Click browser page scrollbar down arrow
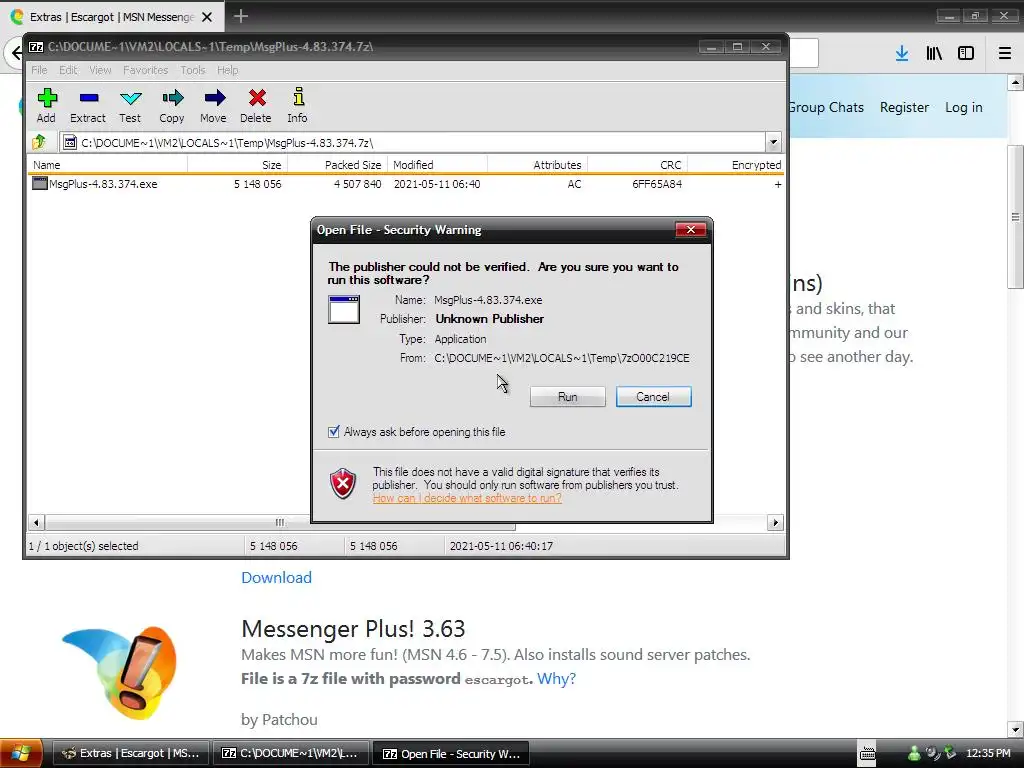The width and height of the screenshot is (1024, 768). pos(1014,729)
